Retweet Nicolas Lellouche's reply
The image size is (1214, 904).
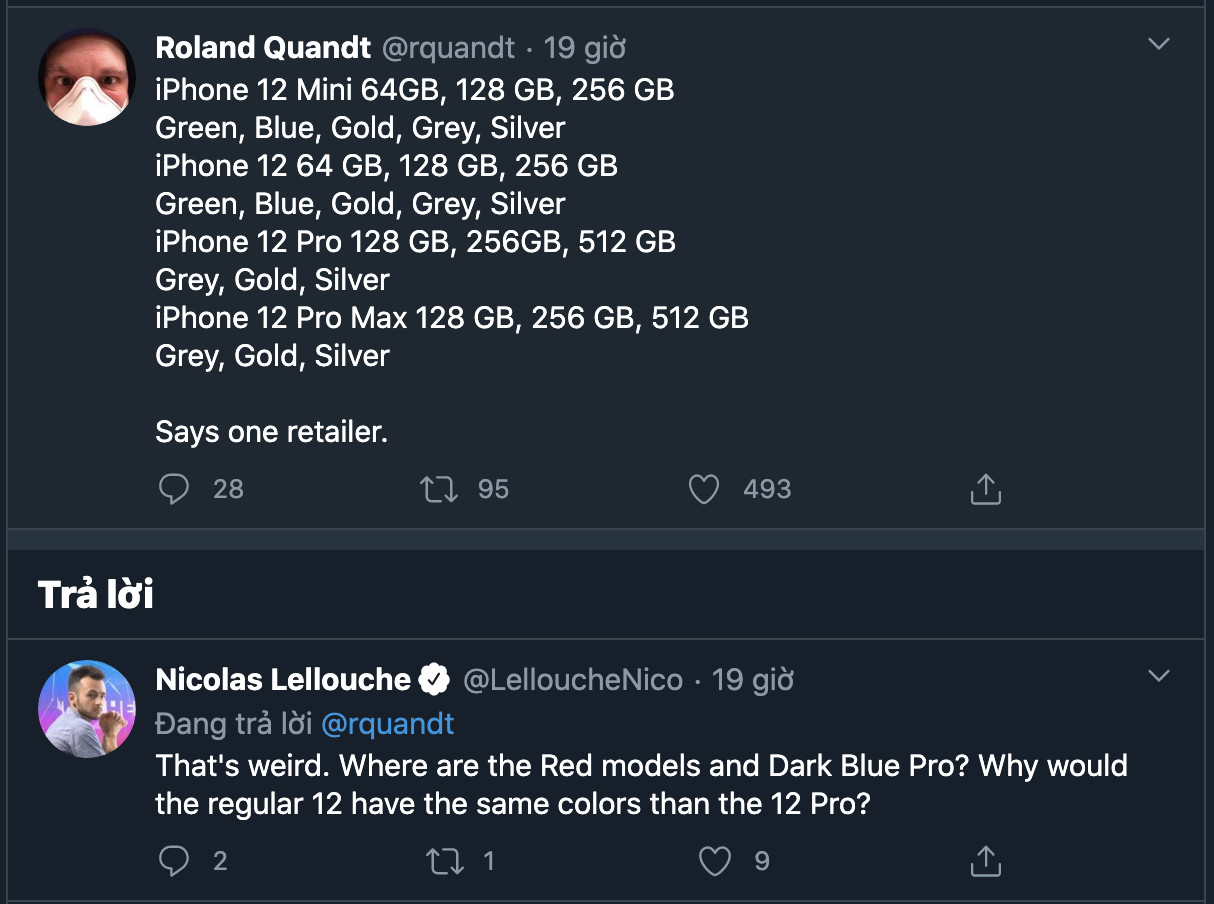[444, 861]
